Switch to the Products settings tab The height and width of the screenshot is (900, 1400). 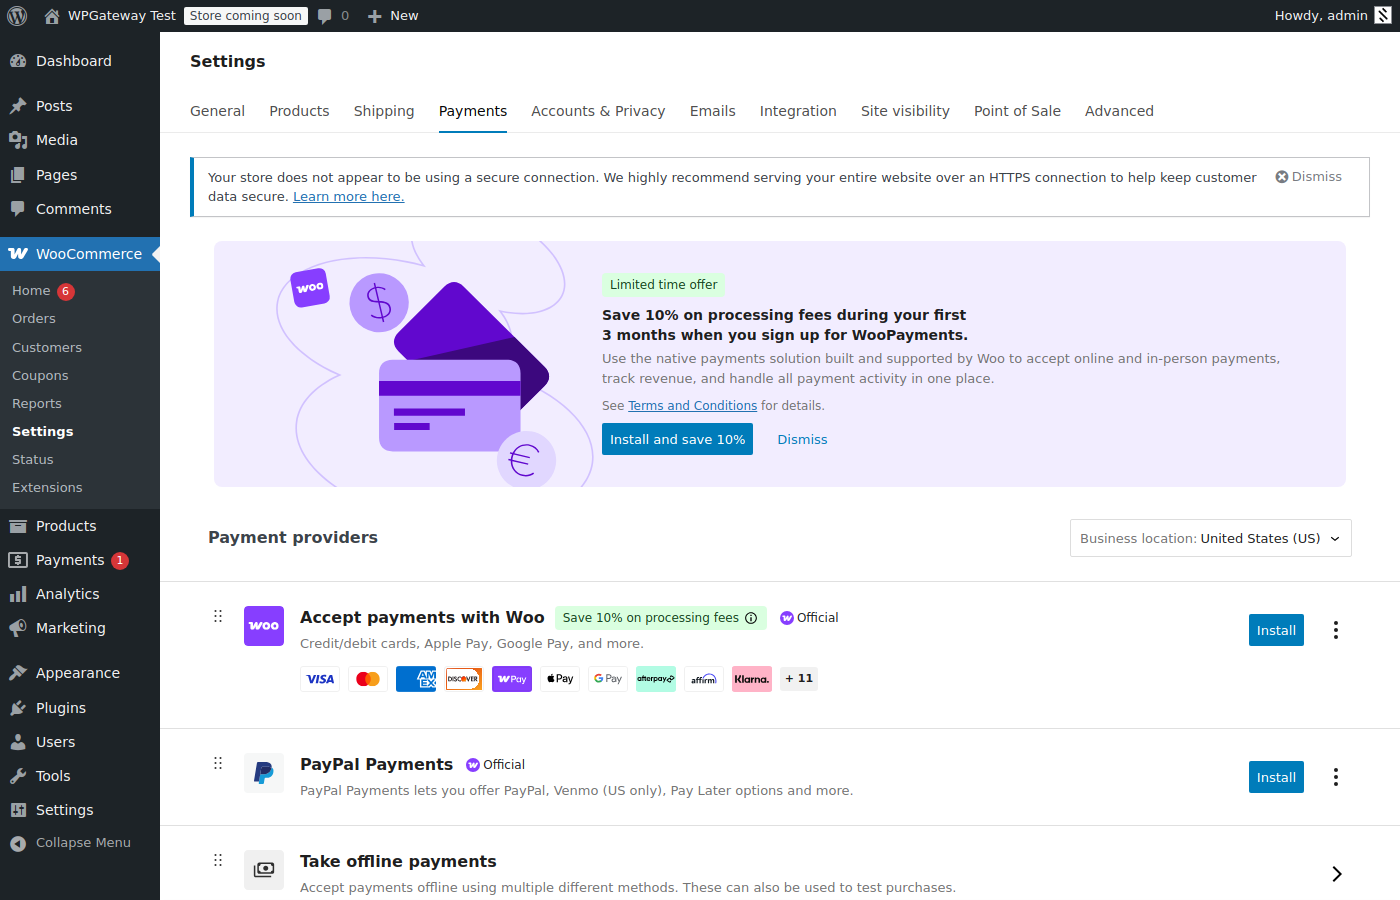click(299, 111)
